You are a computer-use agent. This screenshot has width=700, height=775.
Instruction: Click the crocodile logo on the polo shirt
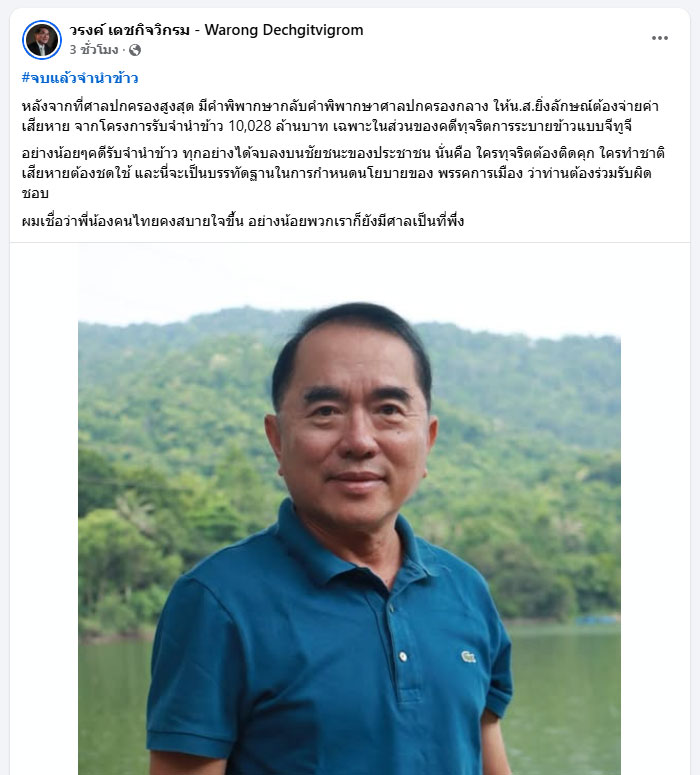click(x=468, y=657)
